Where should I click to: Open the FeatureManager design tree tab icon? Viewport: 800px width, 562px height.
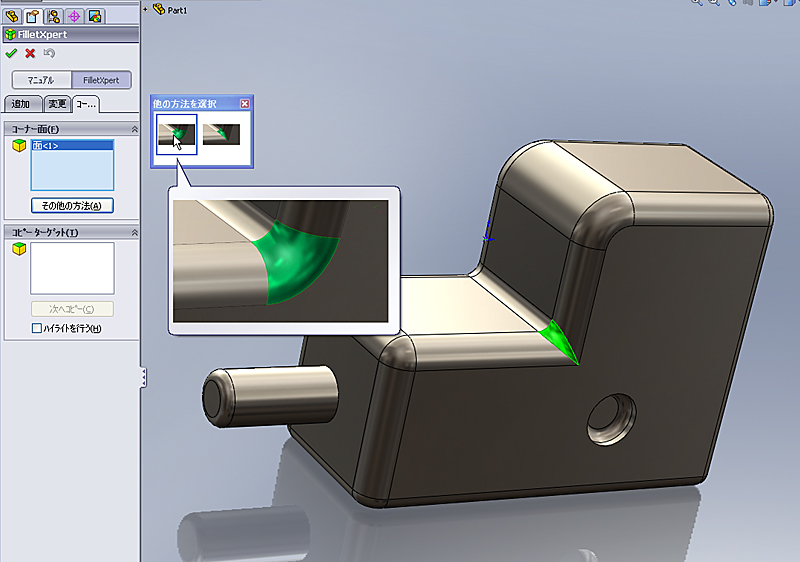click(13, 16)
